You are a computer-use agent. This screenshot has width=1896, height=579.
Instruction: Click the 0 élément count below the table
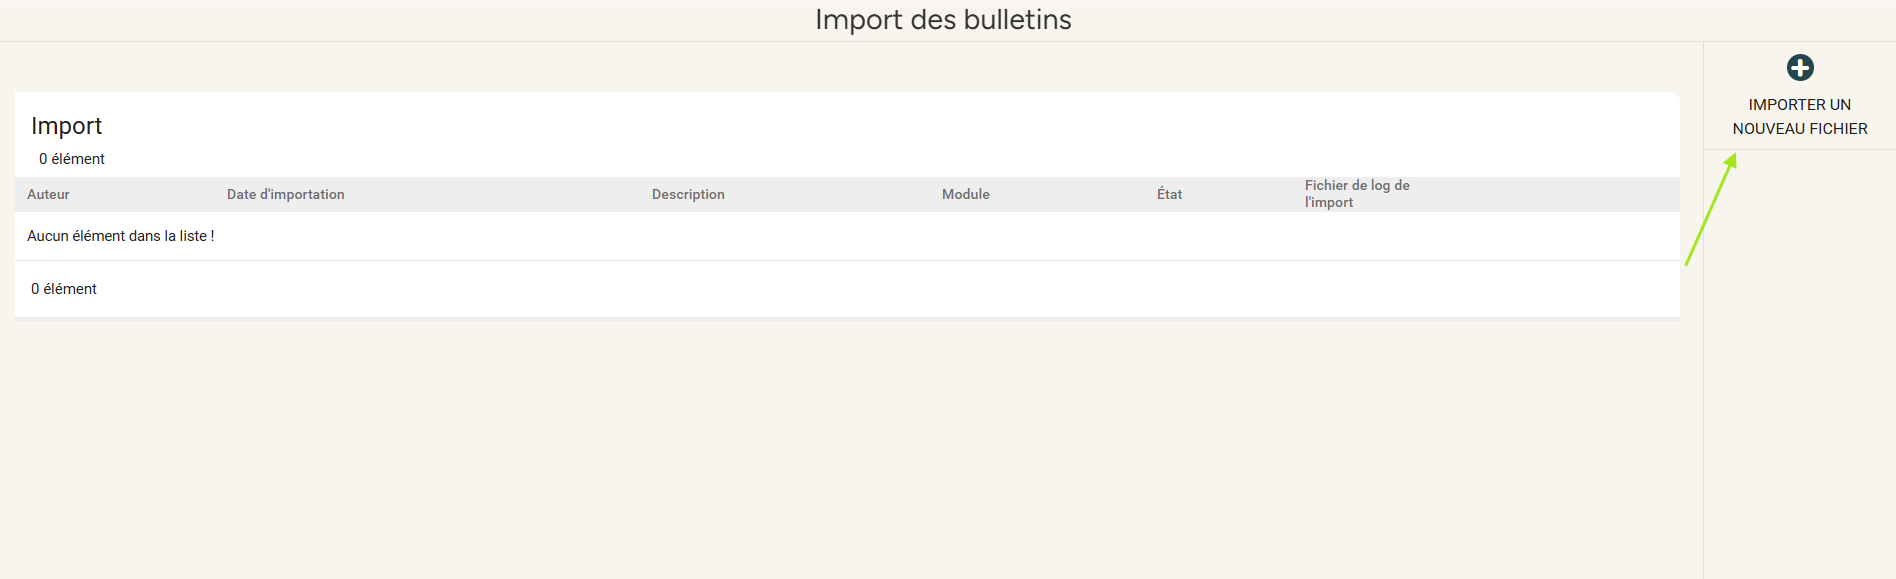[x=64, y=289]
